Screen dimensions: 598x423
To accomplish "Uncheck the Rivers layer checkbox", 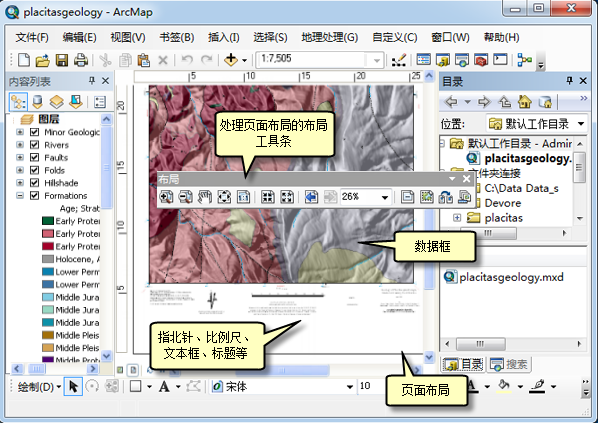I will 34,145.
